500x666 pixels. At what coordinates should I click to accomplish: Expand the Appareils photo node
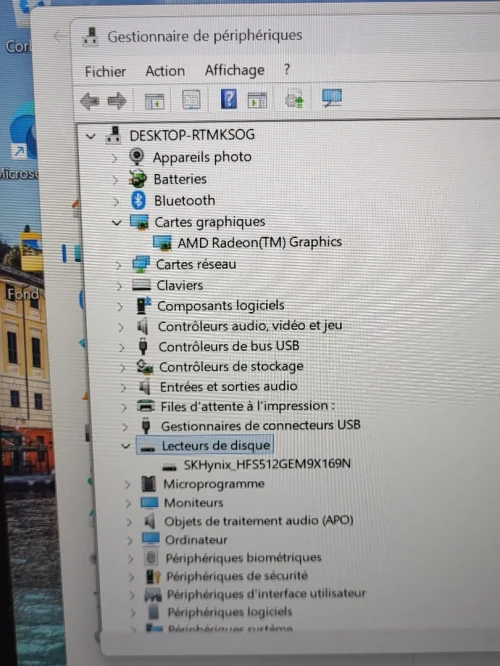point(113,159)
